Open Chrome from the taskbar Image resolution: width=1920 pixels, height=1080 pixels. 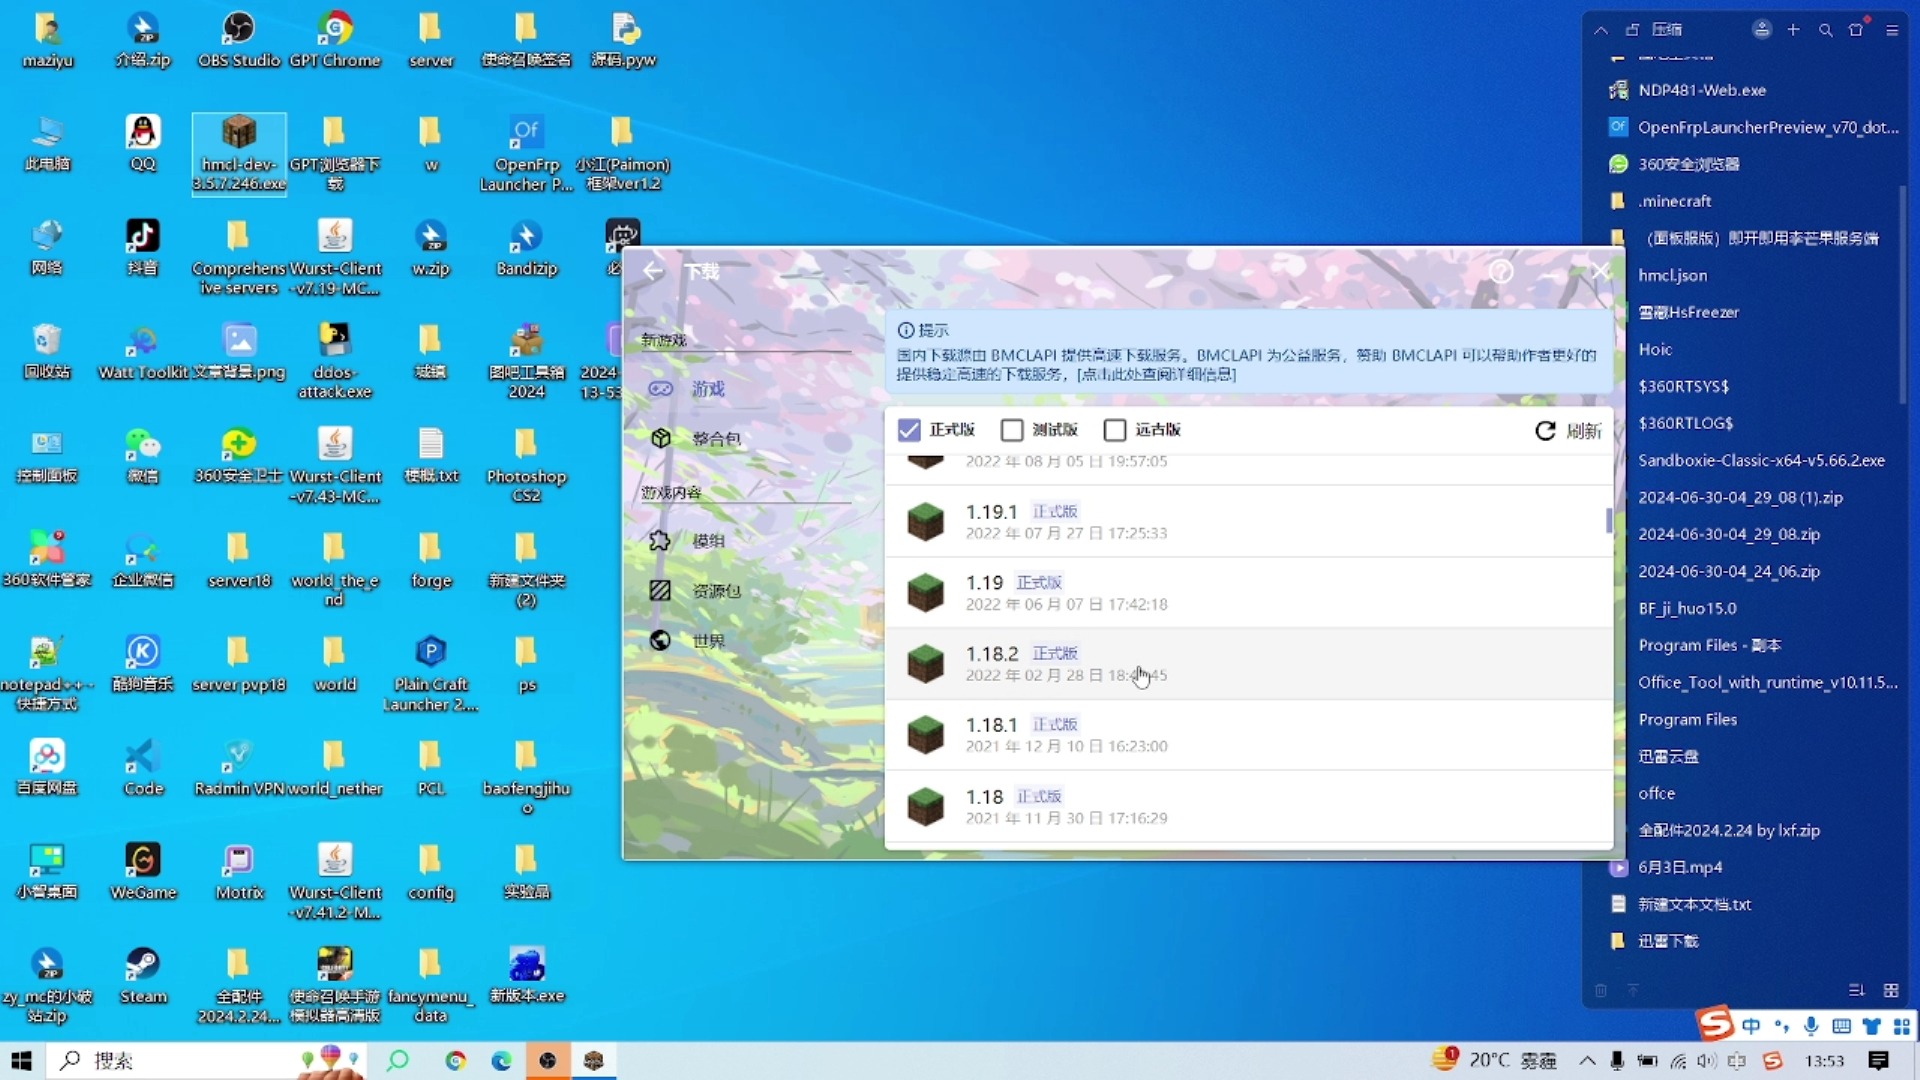pos(456,1061)
